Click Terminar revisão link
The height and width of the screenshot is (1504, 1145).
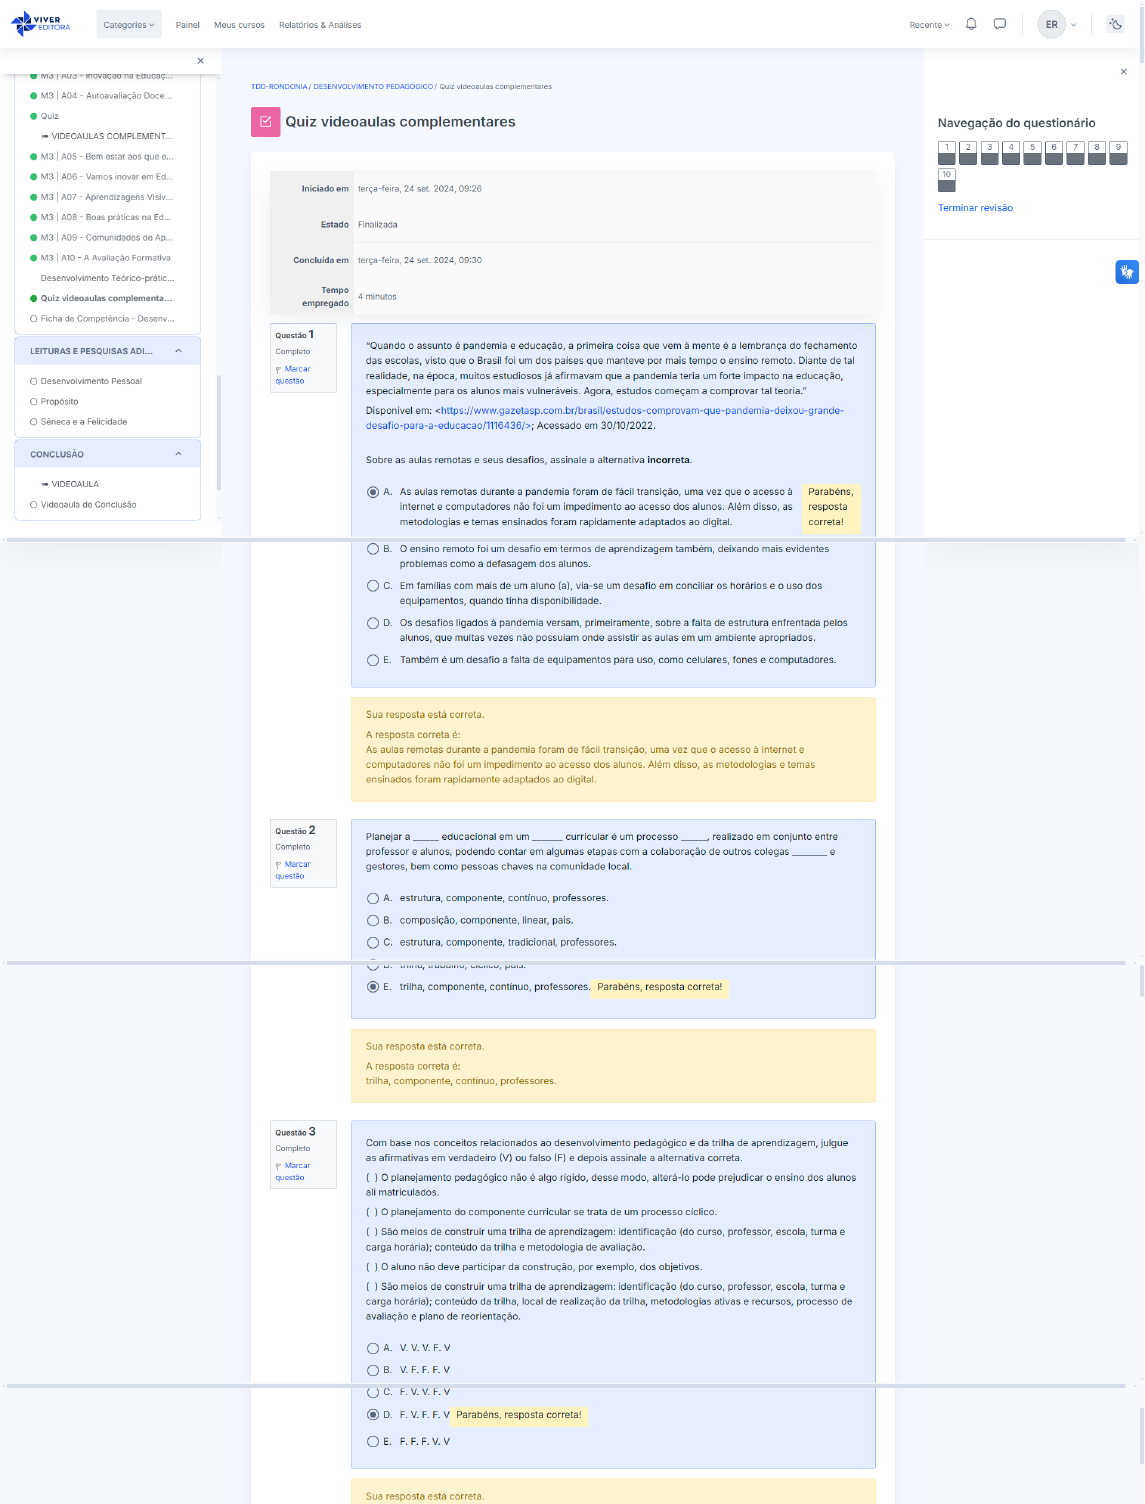coord(975,208)
